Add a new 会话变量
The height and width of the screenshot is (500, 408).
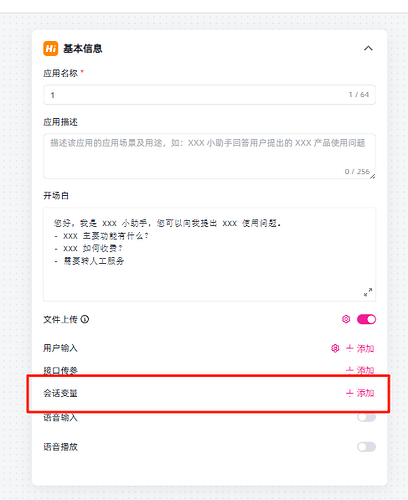pos(360,393)
